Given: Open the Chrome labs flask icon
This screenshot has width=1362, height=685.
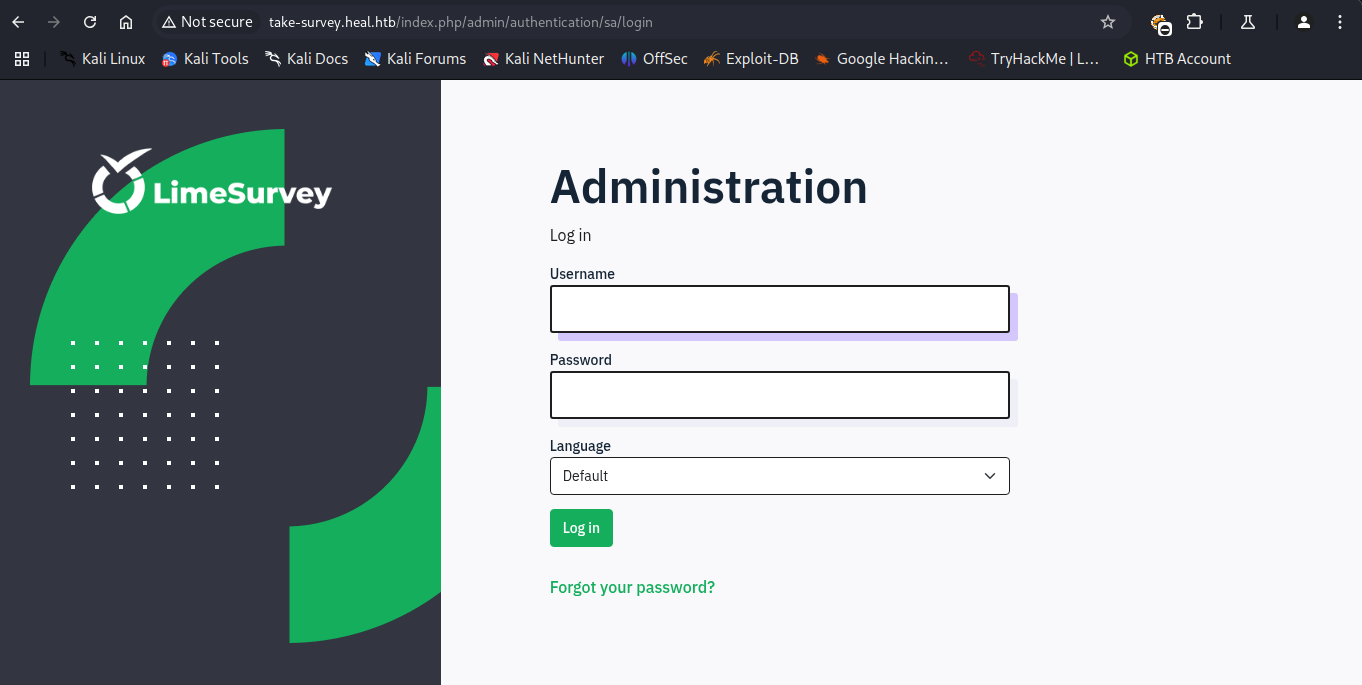Looking at the screenshot, I should coord(1247,22).
